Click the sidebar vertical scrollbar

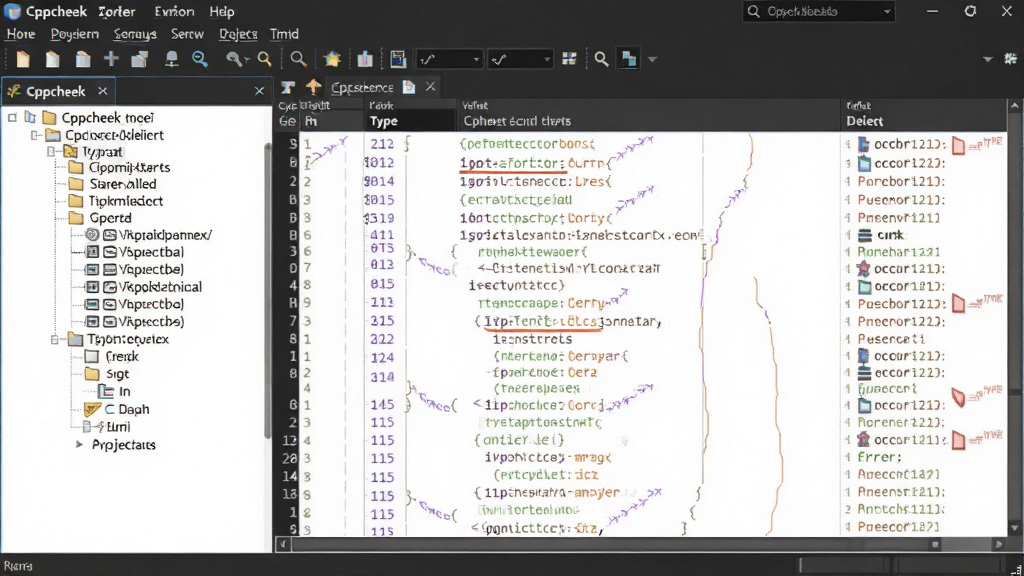267,291
